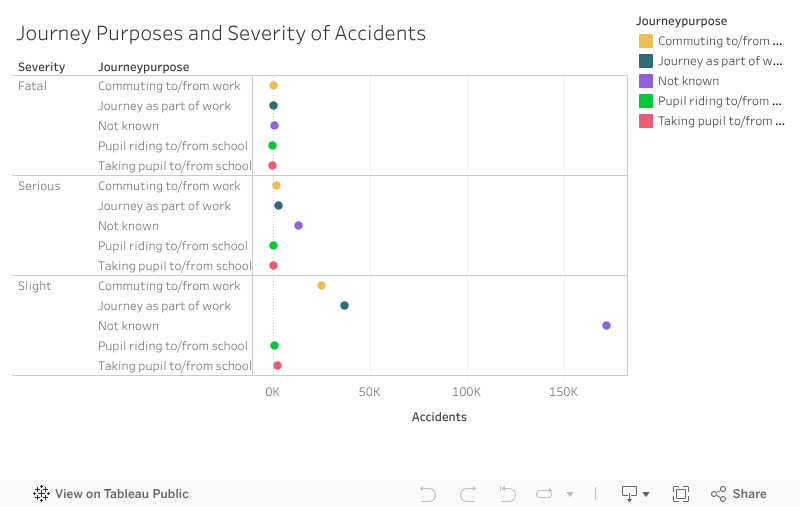Click the Refresh data icon
Viewport: 800px width, 507px height.
click(545, 494)
